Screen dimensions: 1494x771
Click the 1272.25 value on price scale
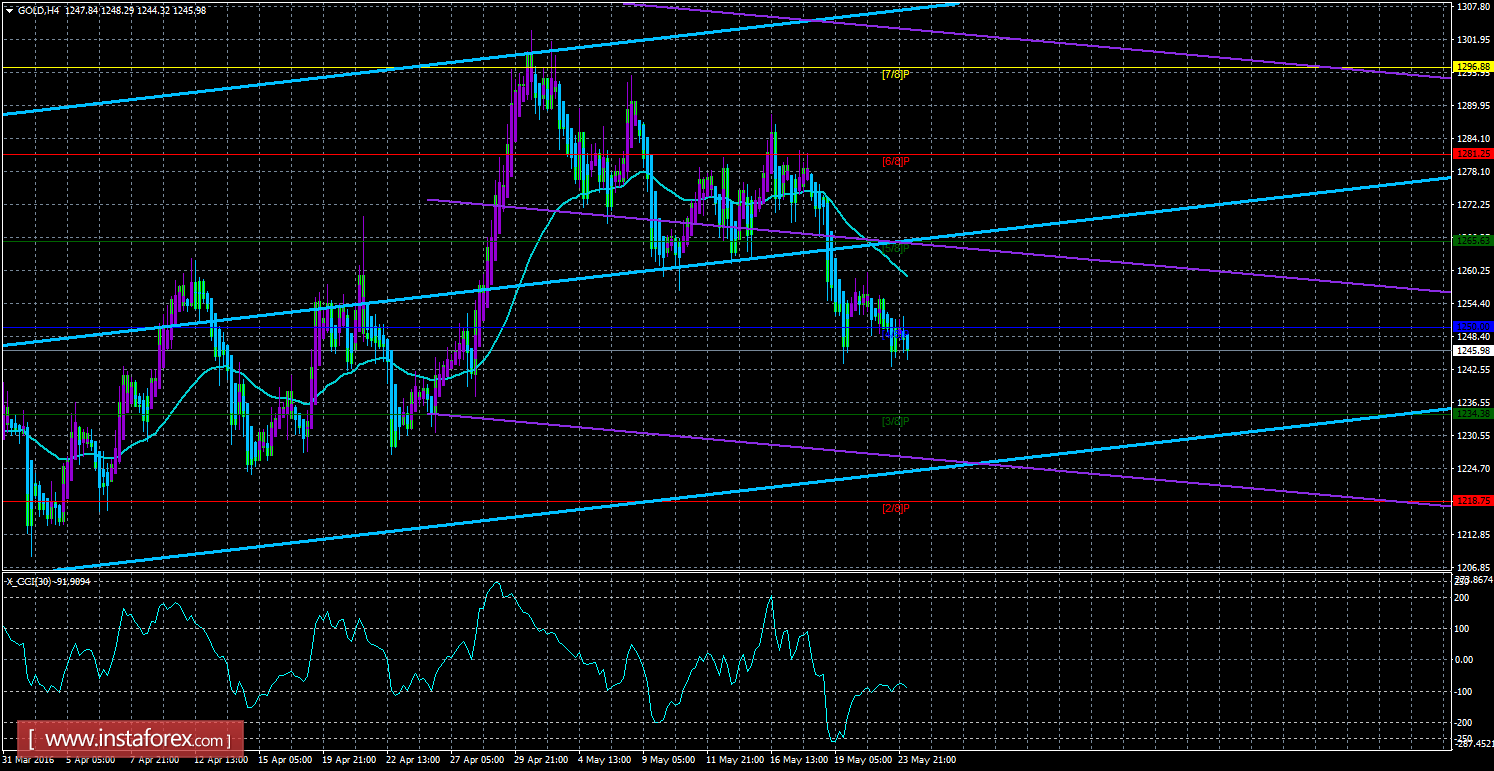click(x=1474, y=205)
